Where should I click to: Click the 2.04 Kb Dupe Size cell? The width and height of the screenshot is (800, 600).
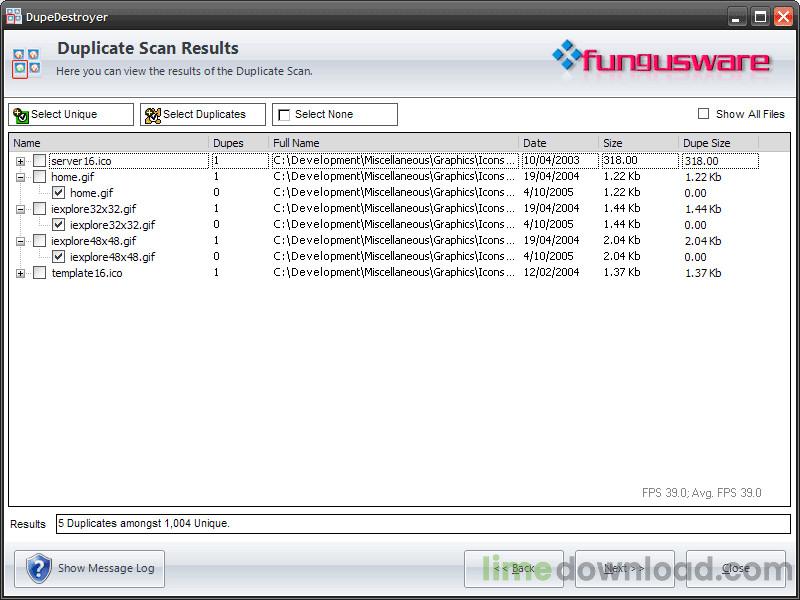(703, 241)
